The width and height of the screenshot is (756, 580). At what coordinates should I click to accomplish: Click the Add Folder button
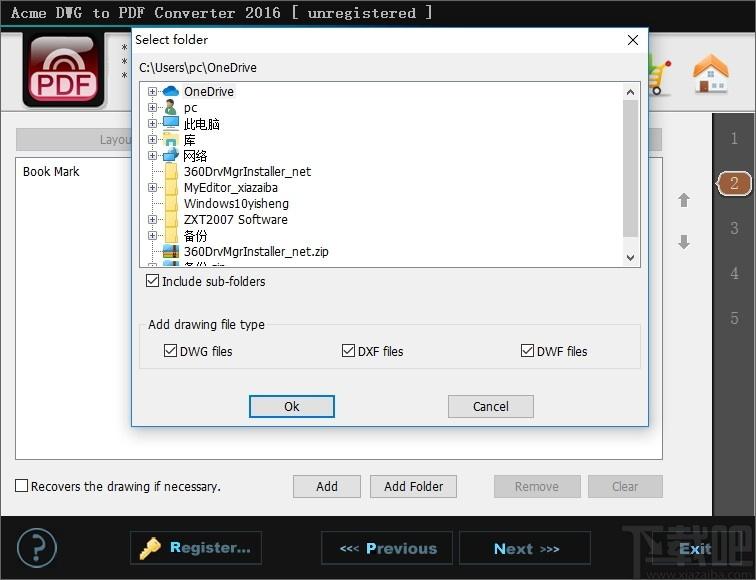[x=413, y=486]
